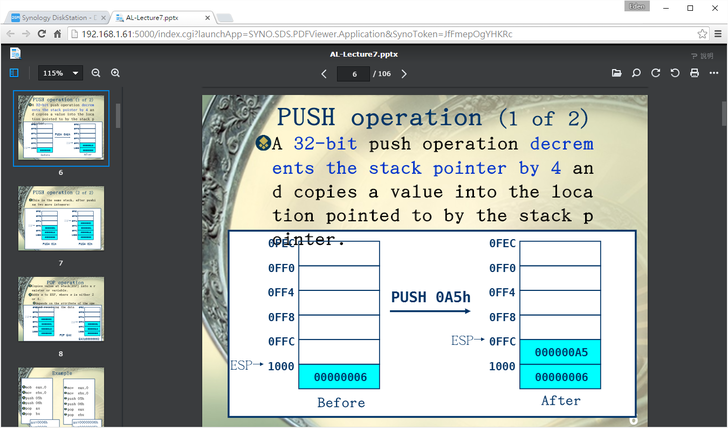This screenshot has height=428, width=728.
Task: Rotate the document clockwise
Action: (x=656, y=73)
